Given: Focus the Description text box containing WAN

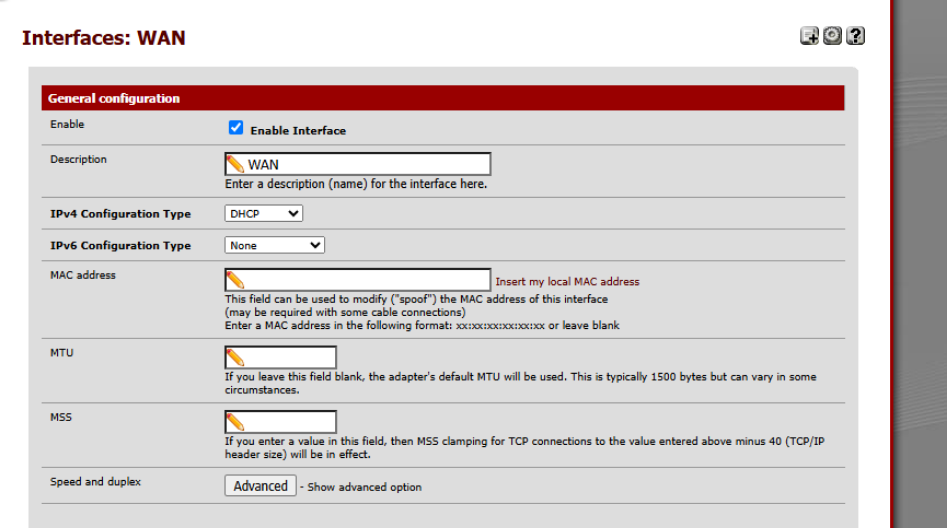Looking at the screenshot, I should coord(365,164).
